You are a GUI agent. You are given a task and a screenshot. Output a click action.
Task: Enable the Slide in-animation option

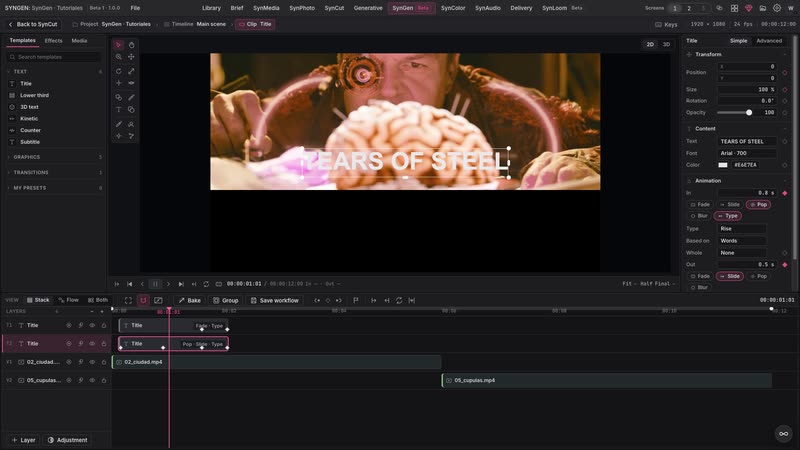tap(730, 204)
